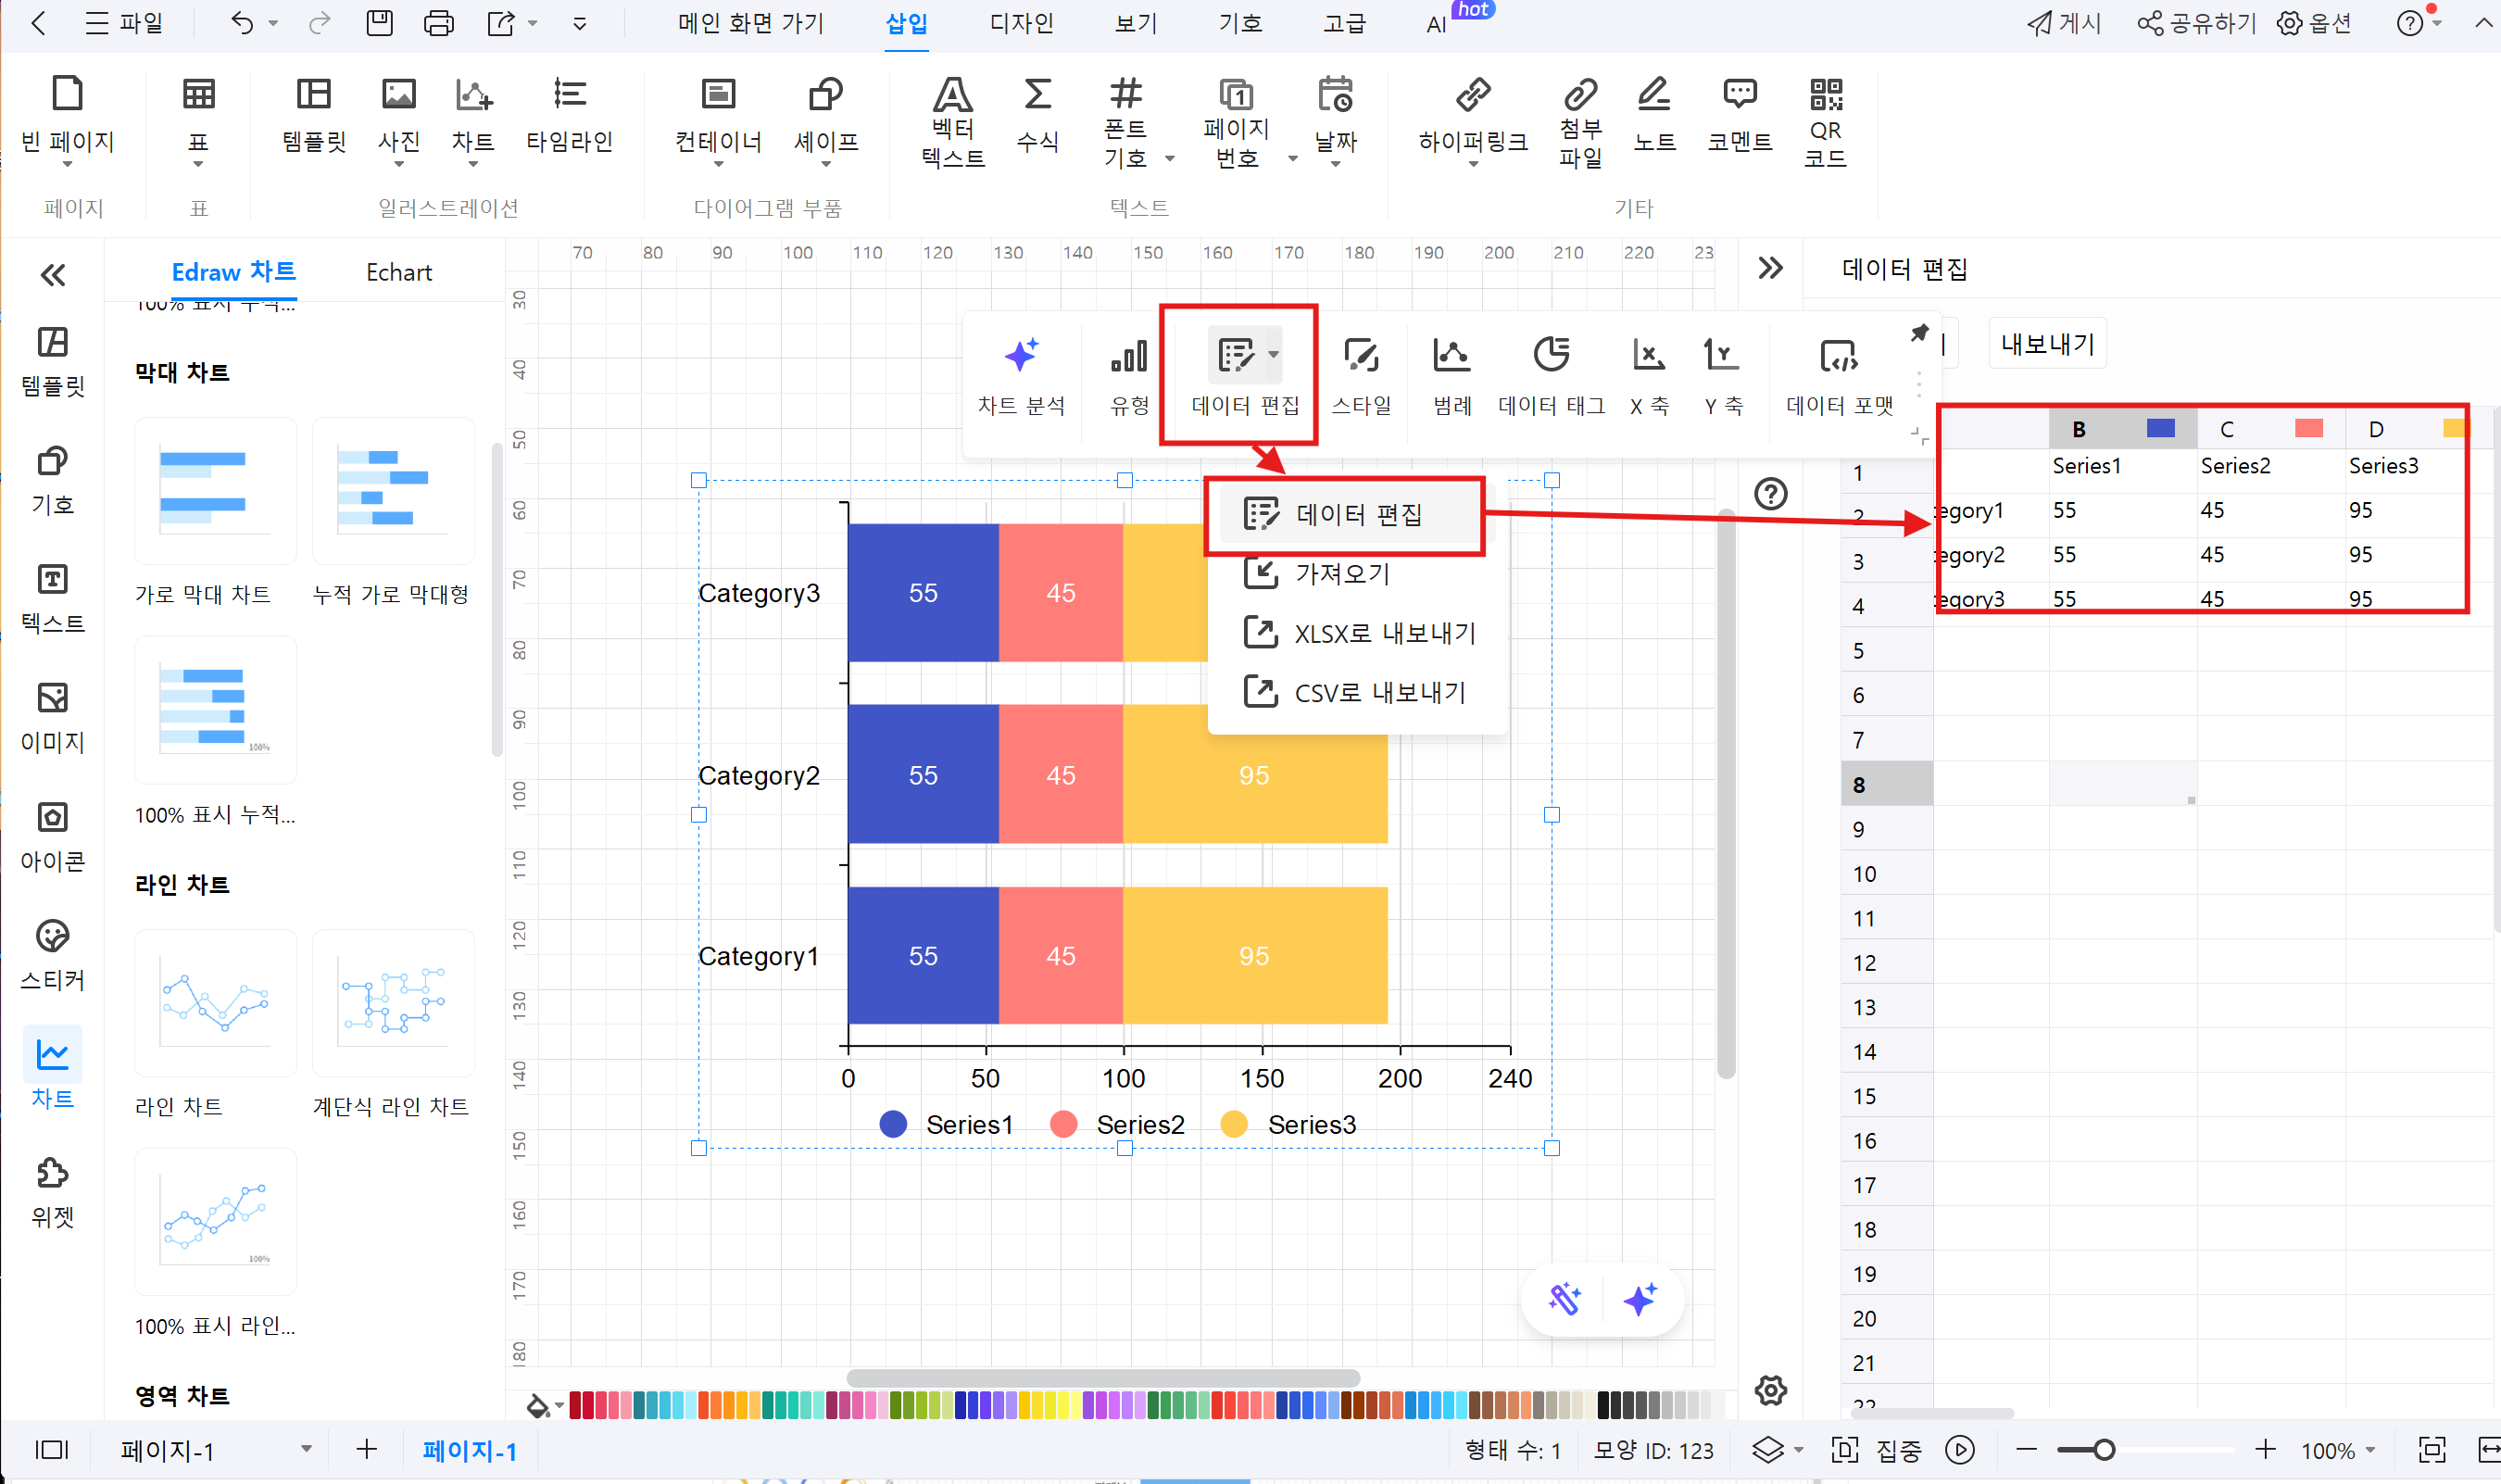Viewport: 2501px width, 1484px height.
Task: Select the Line Chart (라인 차트) thumbnail
Action: (x=215, y=1002)
